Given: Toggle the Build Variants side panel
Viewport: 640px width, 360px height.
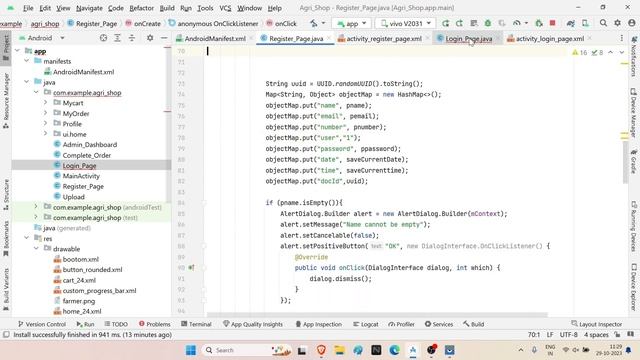Looking at the screenshot, I should [6, 289].
